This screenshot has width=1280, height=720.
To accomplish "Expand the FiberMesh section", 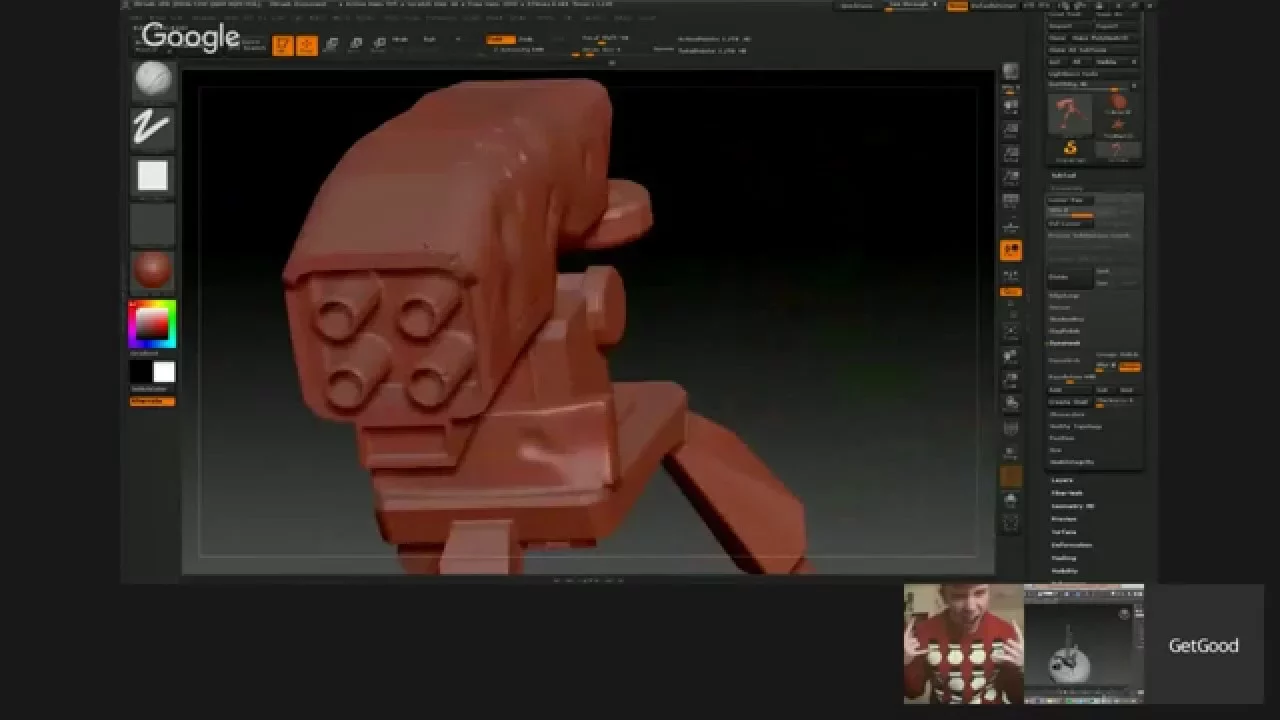I will [1067, 493].
